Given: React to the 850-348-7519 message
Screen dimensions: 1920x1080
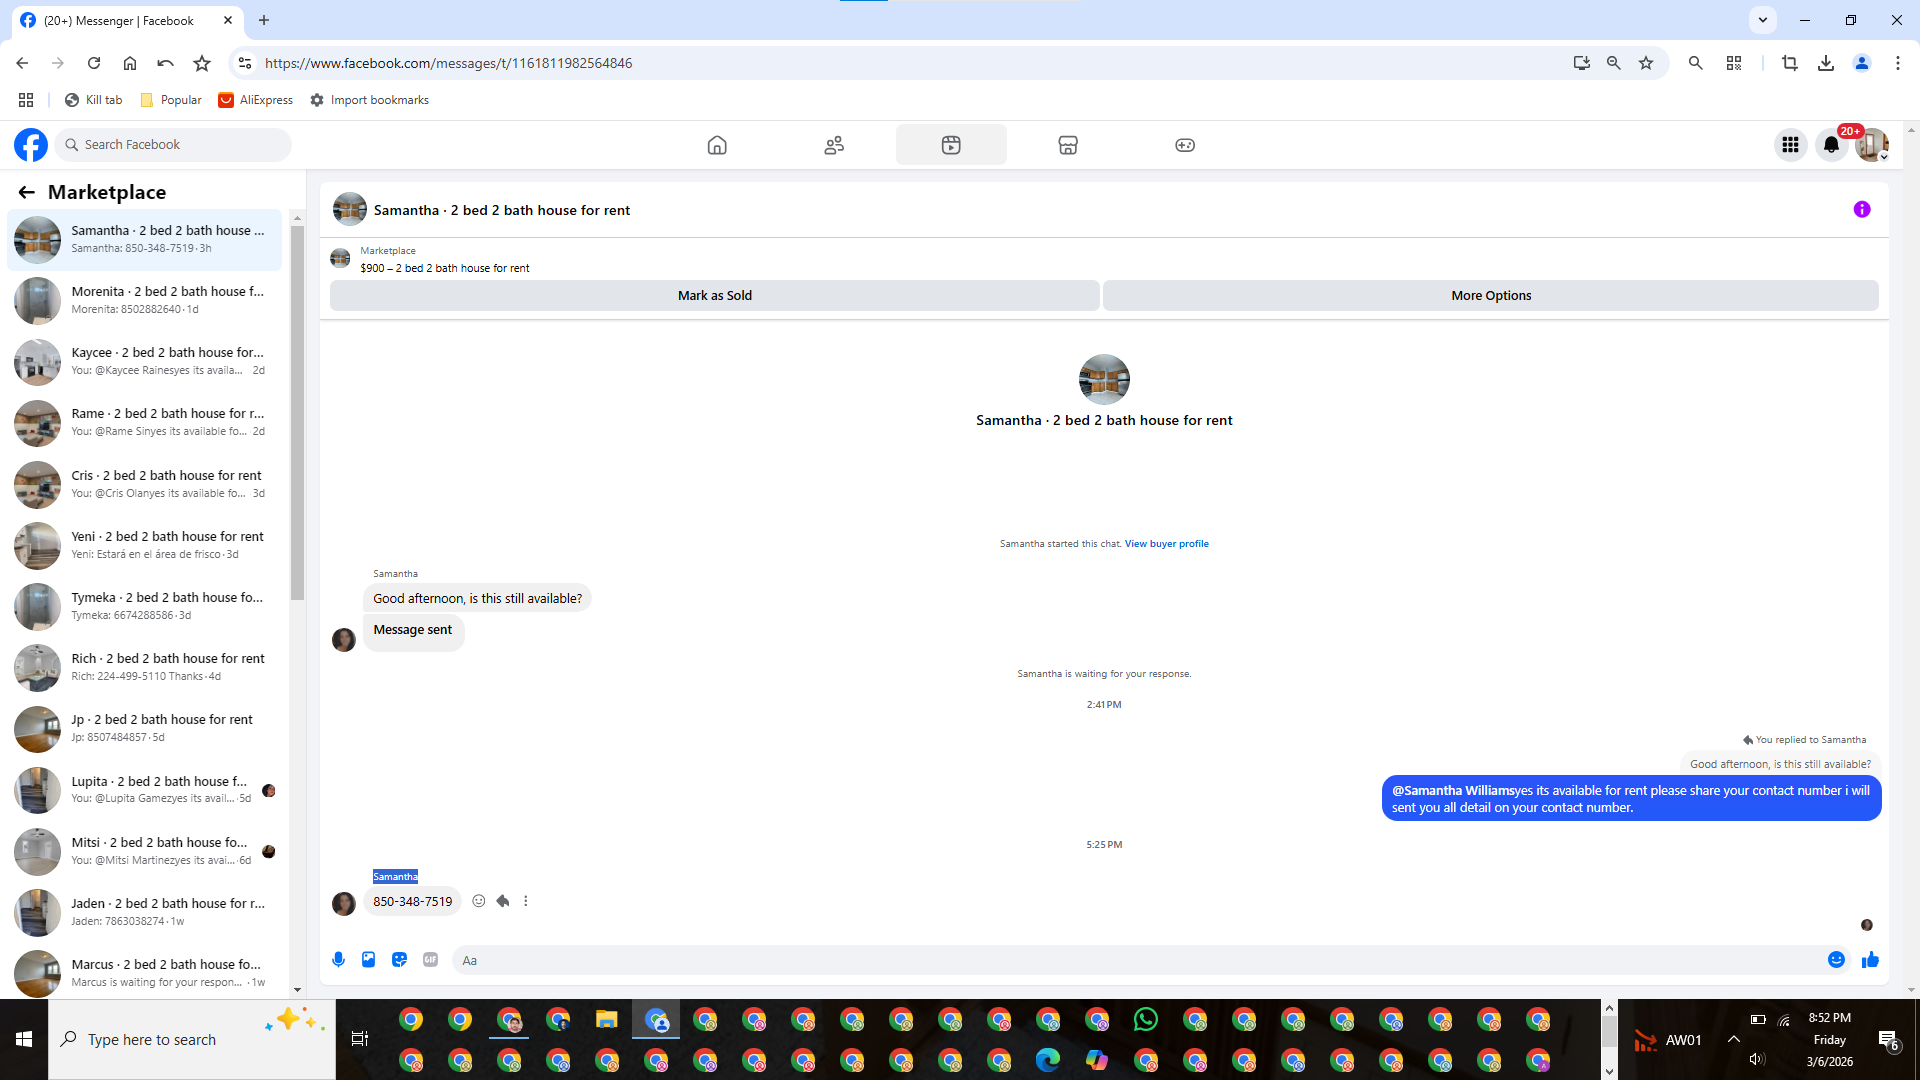Looking at the screenshot, I should click(479, 901).
